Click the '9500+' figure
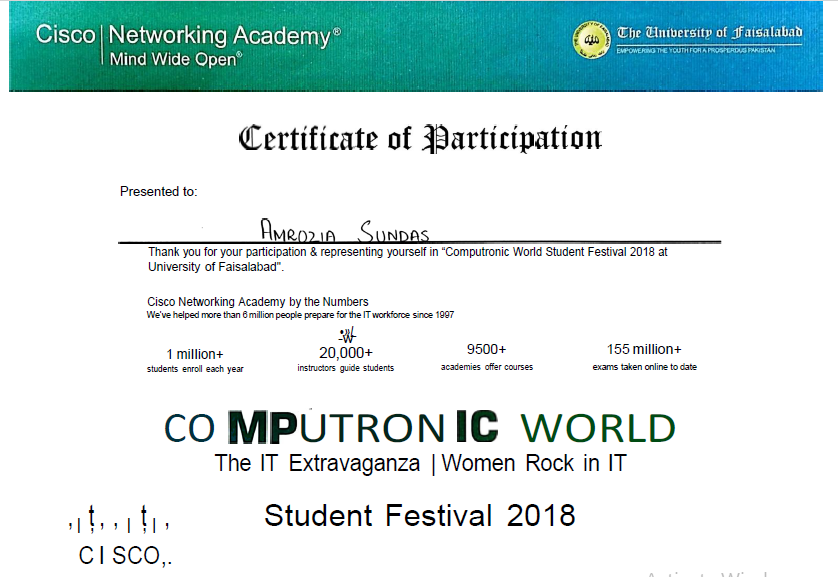Screen dimensions: 838x577 [486, 349]
